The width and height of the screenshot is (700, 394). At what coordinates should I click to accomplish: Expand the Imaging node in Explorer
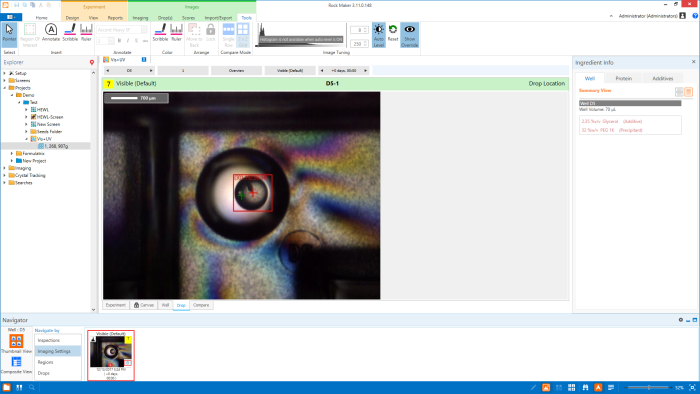[x=5, y=168]
